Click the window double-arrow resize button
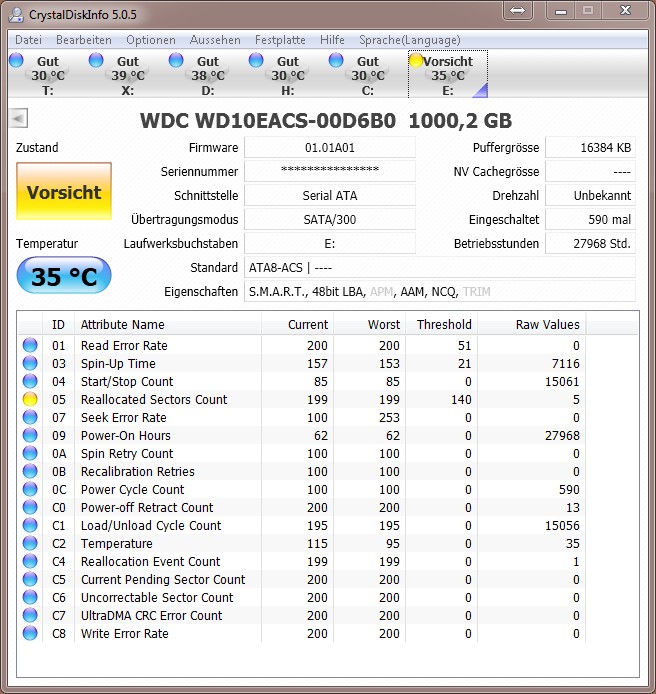This screenshot has height=694, width=656. (x=517, y=10)
